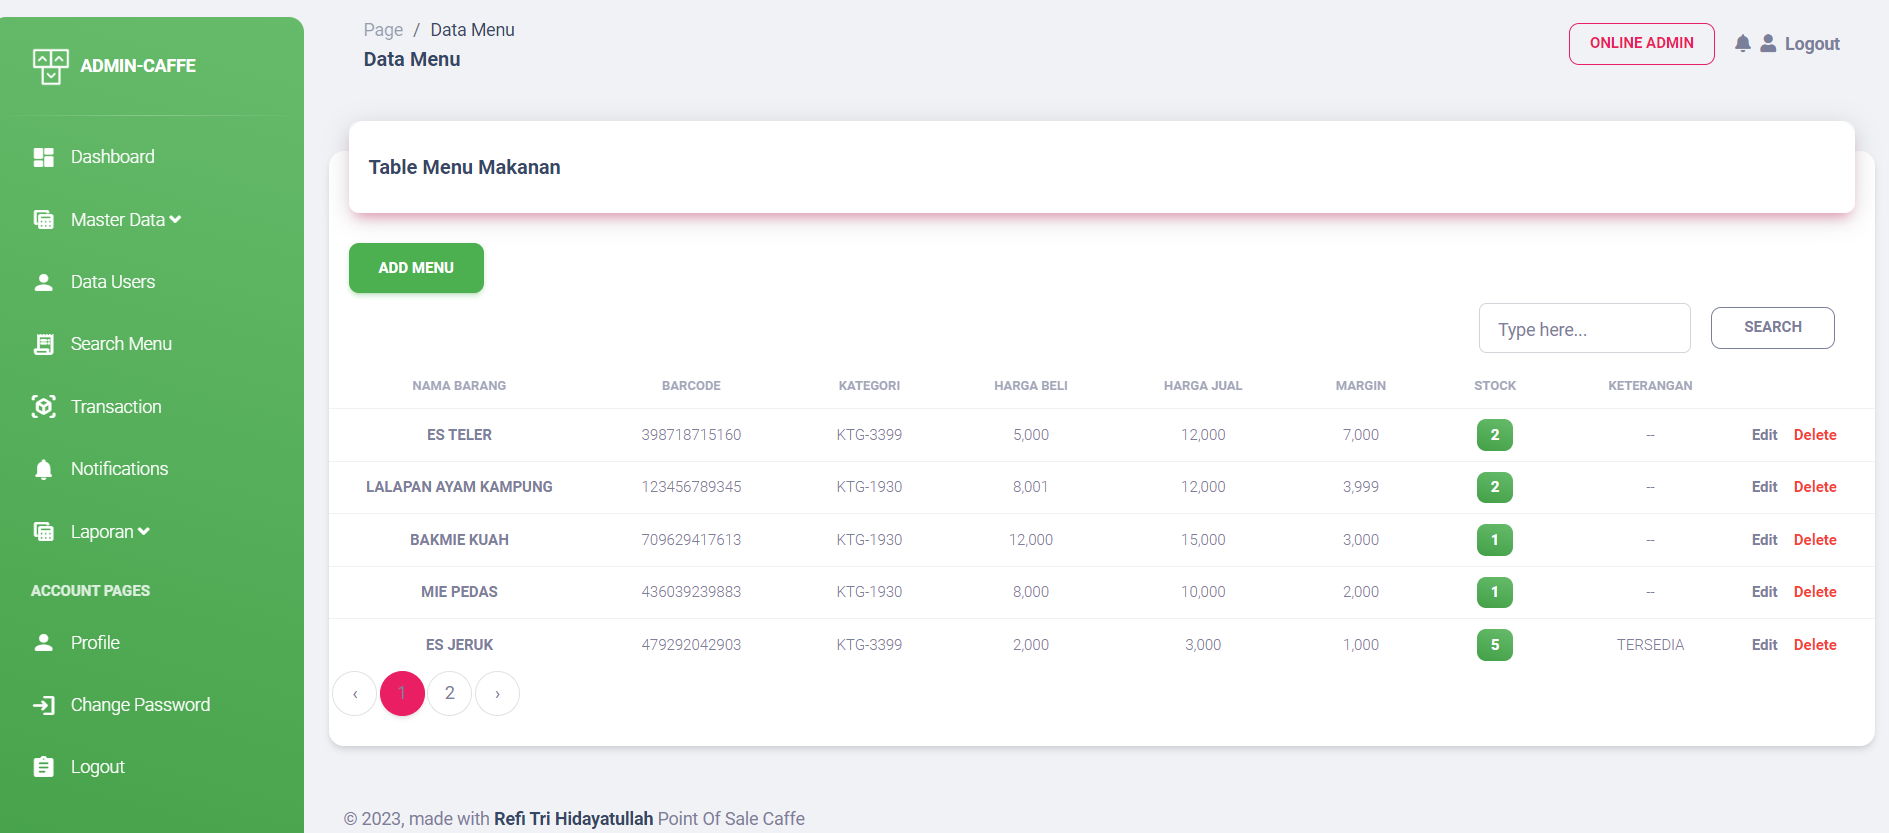This screenshot has width=1889, height=833.
Task: Select the Data Users person icon
Action: point(43,282)
